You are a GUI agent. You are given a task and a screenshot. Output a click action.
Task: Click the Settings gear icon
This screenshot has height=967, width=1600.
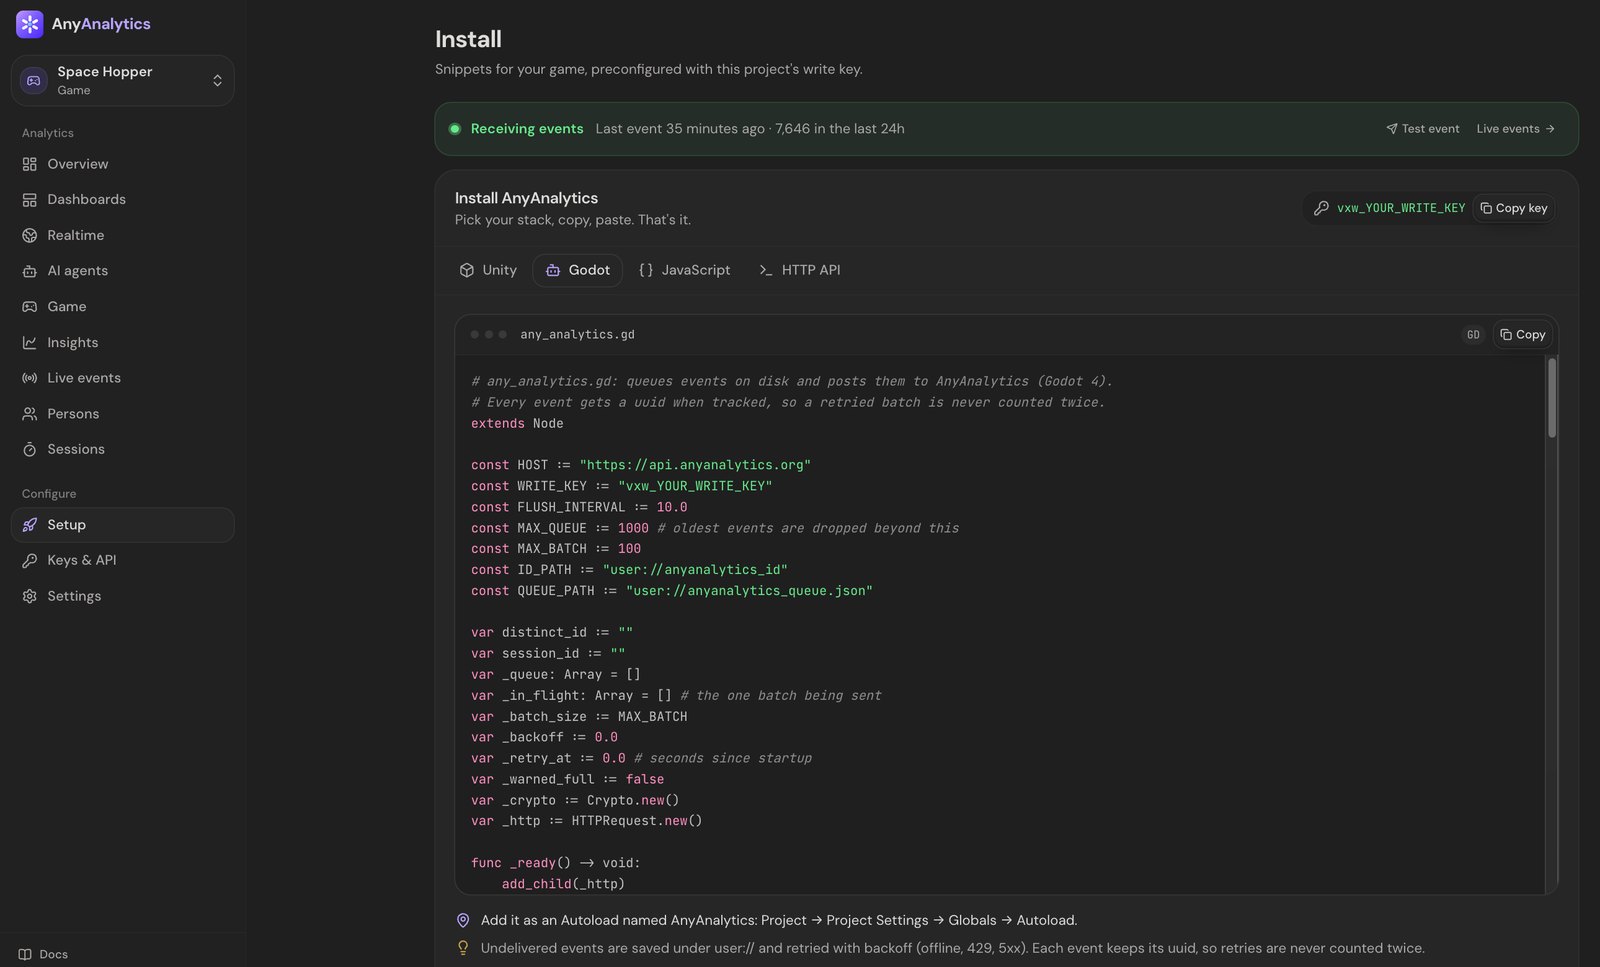[x=30, y=596]
